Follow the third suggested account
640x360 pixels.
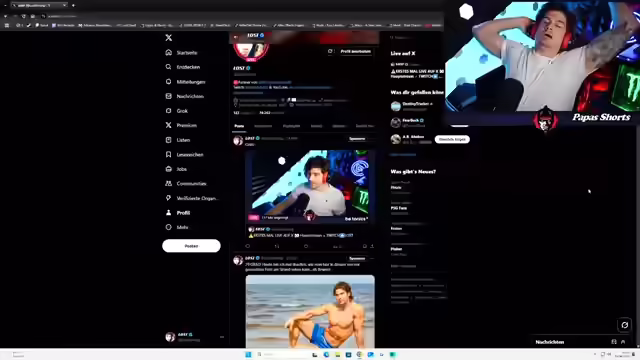pyautogui.click(x=452, y=139)
